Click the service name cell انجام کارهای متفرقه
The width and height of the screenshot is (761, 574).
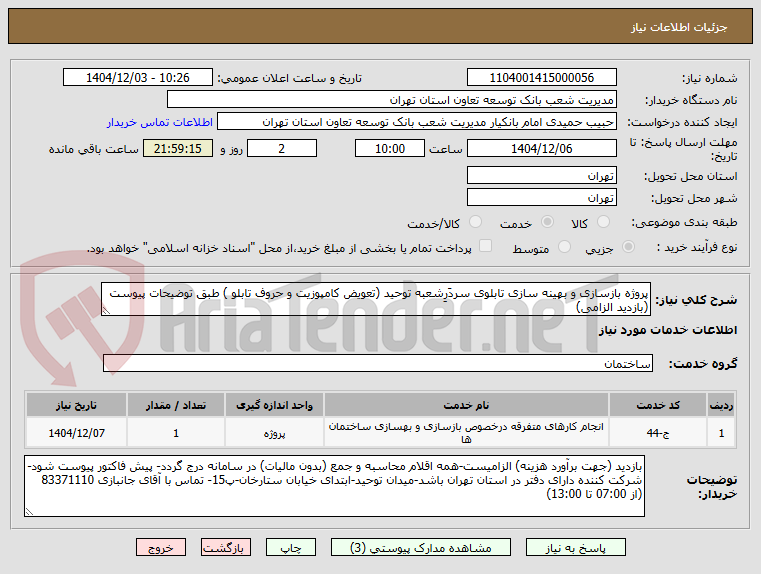(x=466, y=433)
